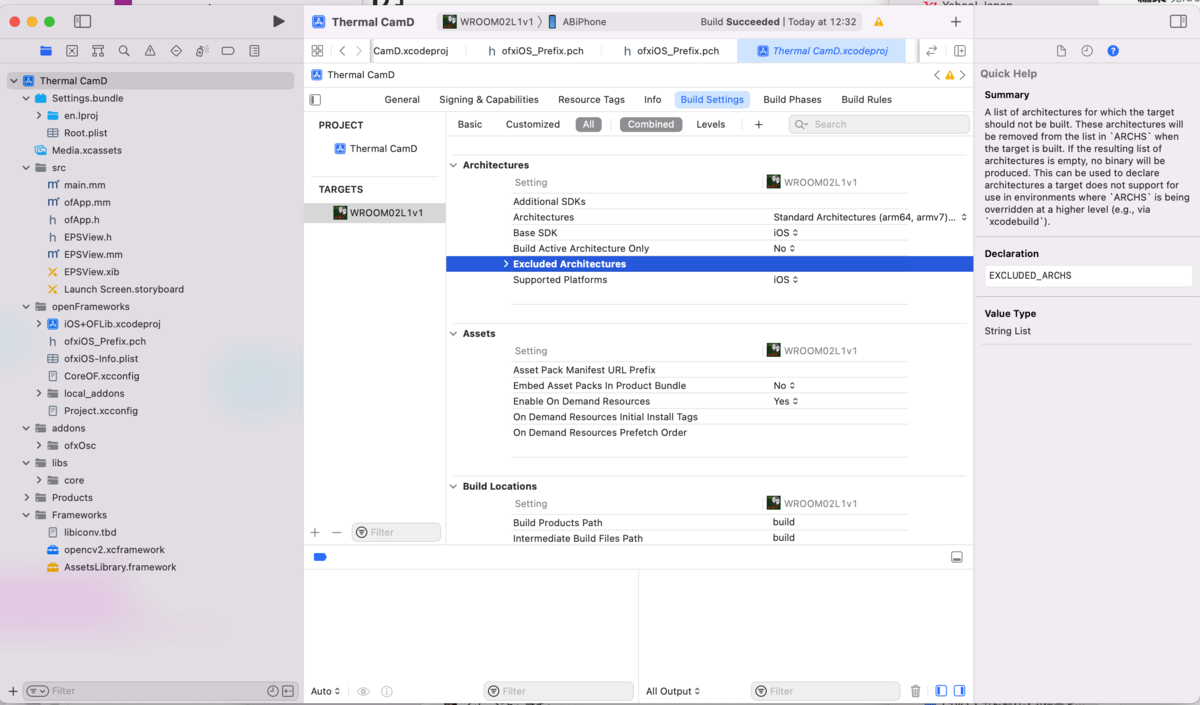Expand the Products group

[x=27, y=498]
